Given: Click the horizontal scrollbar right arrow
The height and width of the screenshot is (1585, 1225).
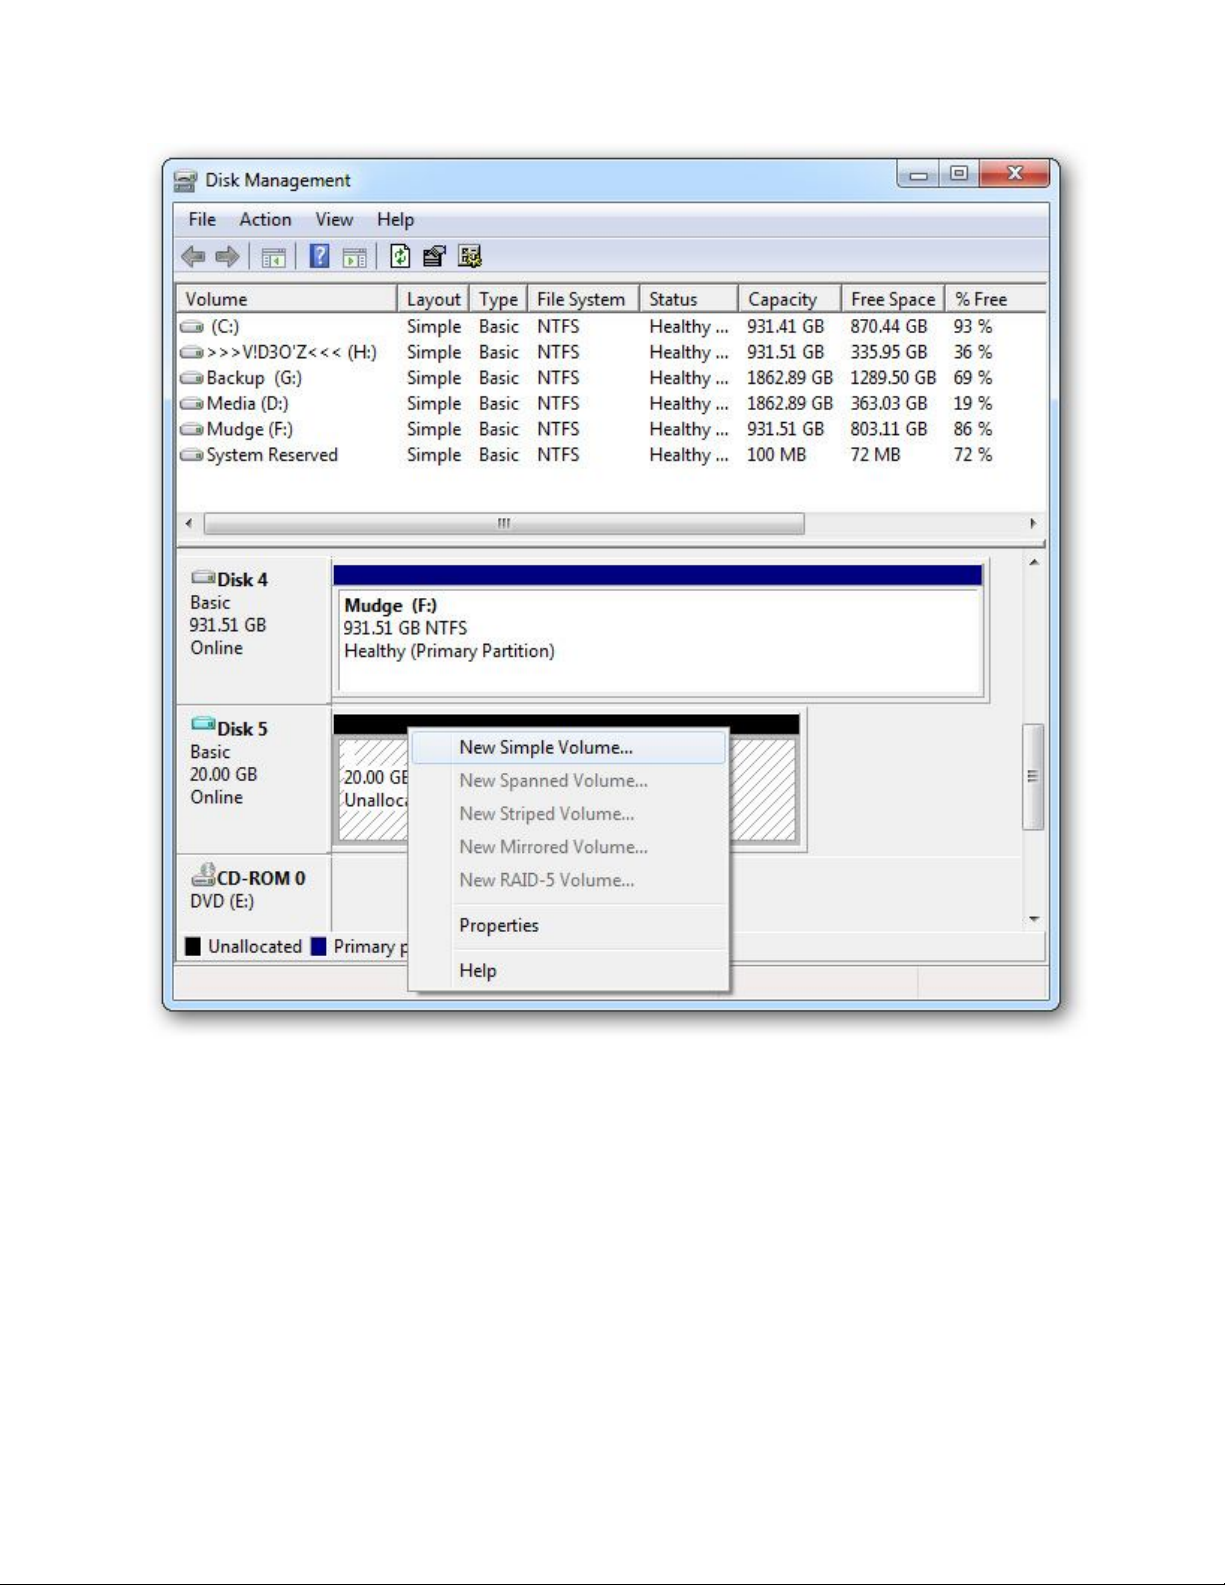Looking at the screenshot, I should (x=1033, y=524).
